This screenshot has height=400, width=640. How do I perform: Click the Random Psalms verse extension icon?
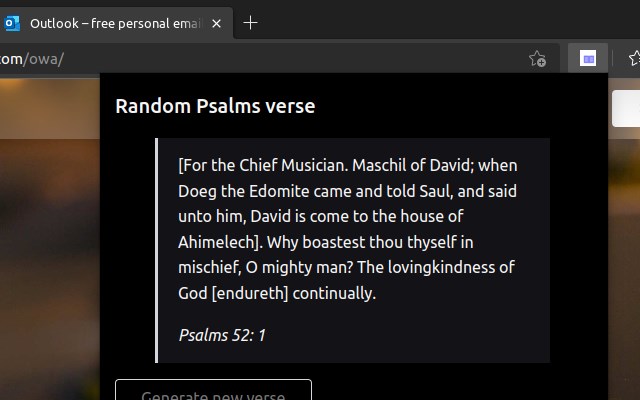coord(588,59)
